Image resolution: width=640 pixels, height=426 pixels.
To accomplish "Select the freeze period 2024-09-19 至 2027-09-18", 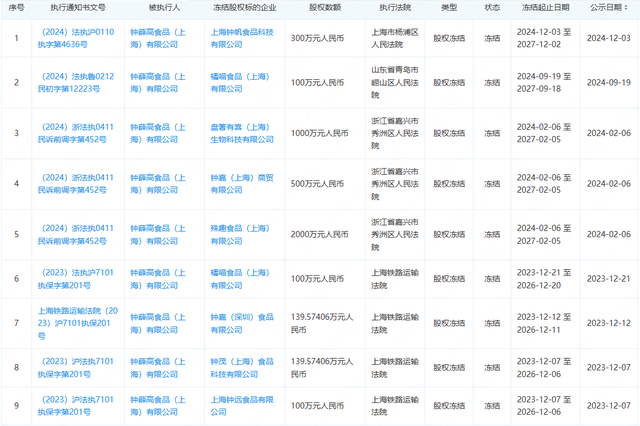I will pyautogui.click(x=544, y=82).
